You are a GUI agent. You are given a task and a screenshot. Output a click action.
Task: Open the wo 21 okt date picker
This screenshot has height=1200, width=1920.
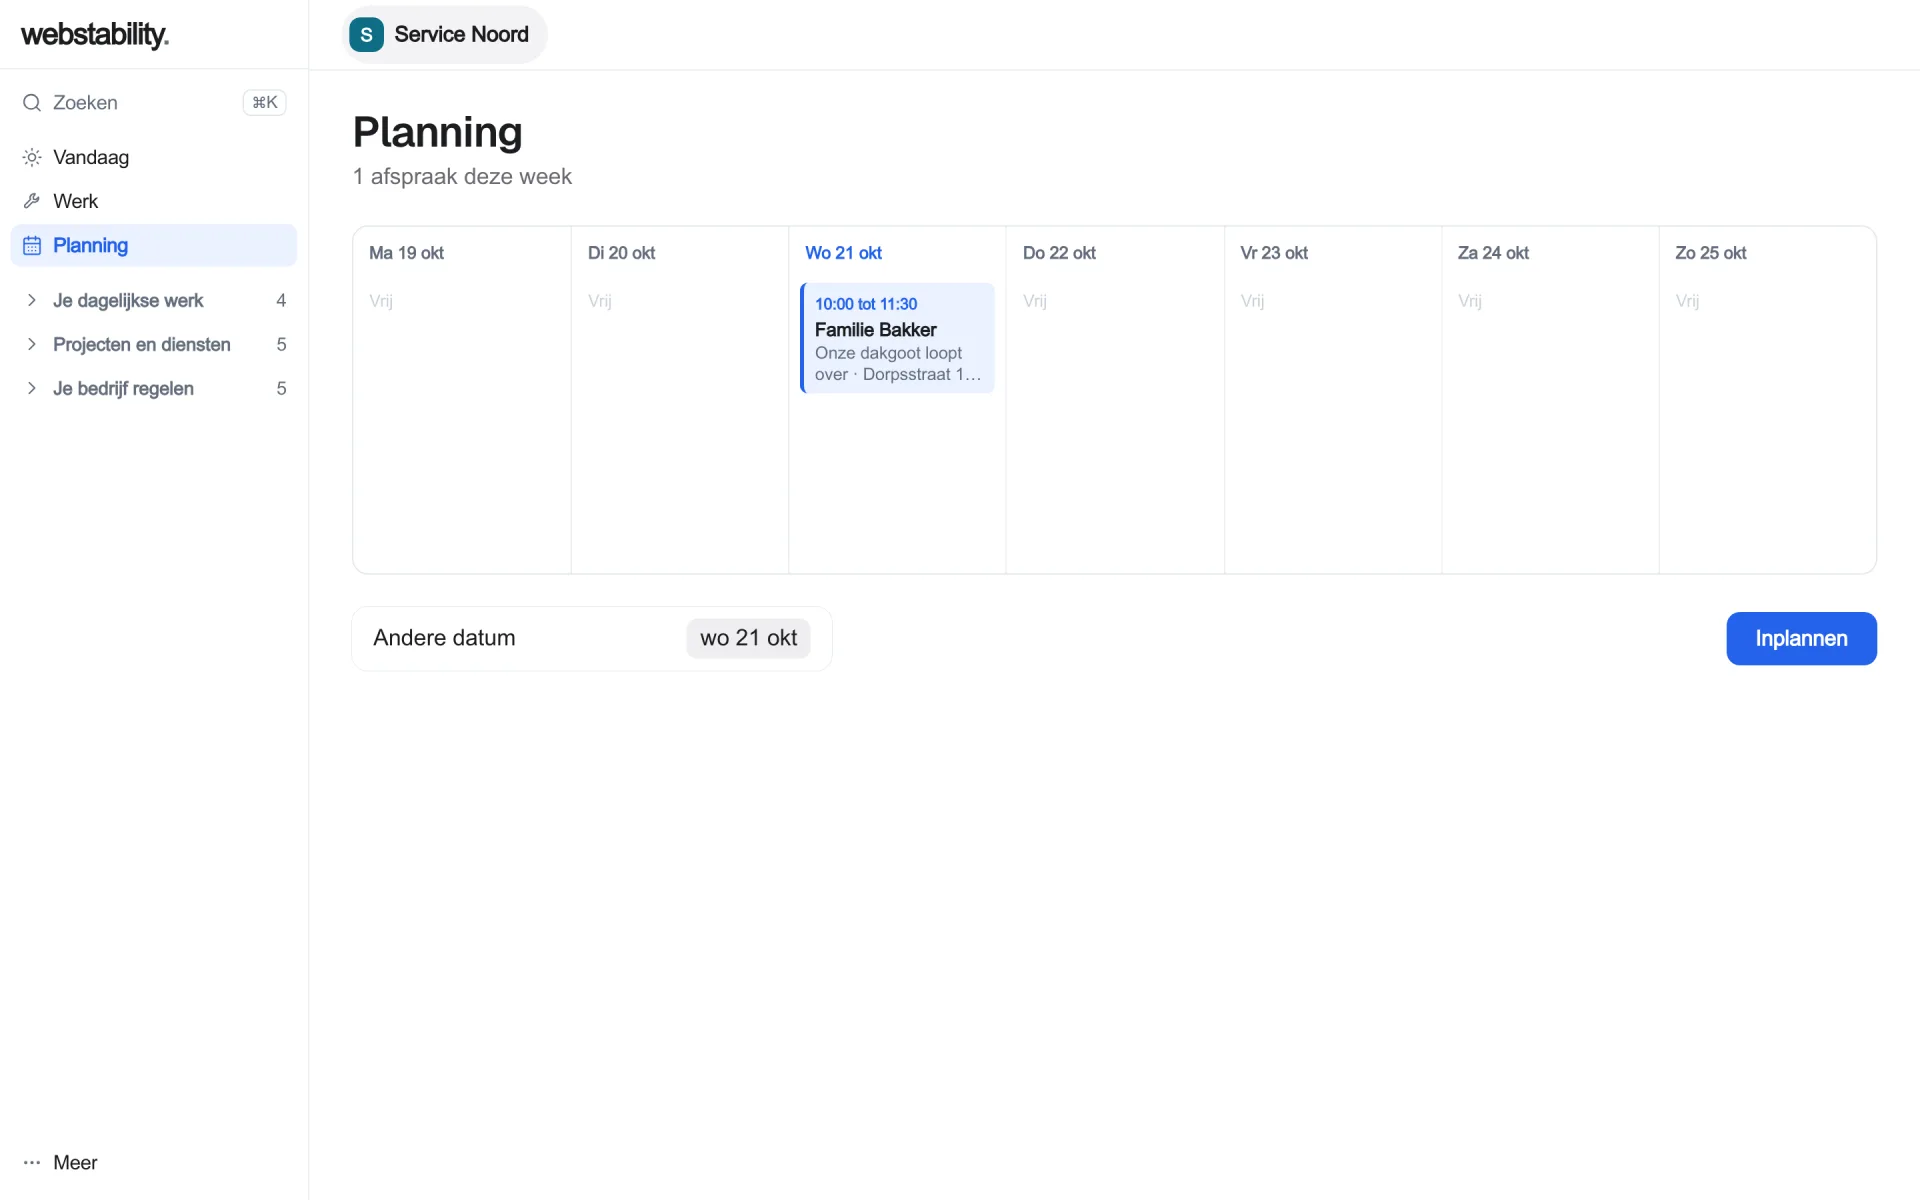[748, 638]
